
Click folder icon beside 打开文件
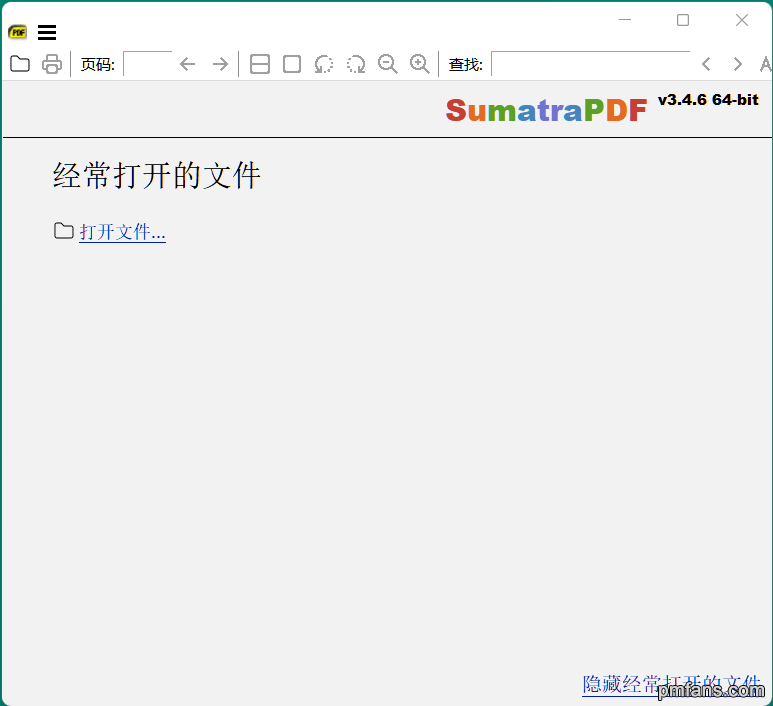[64, 231]
